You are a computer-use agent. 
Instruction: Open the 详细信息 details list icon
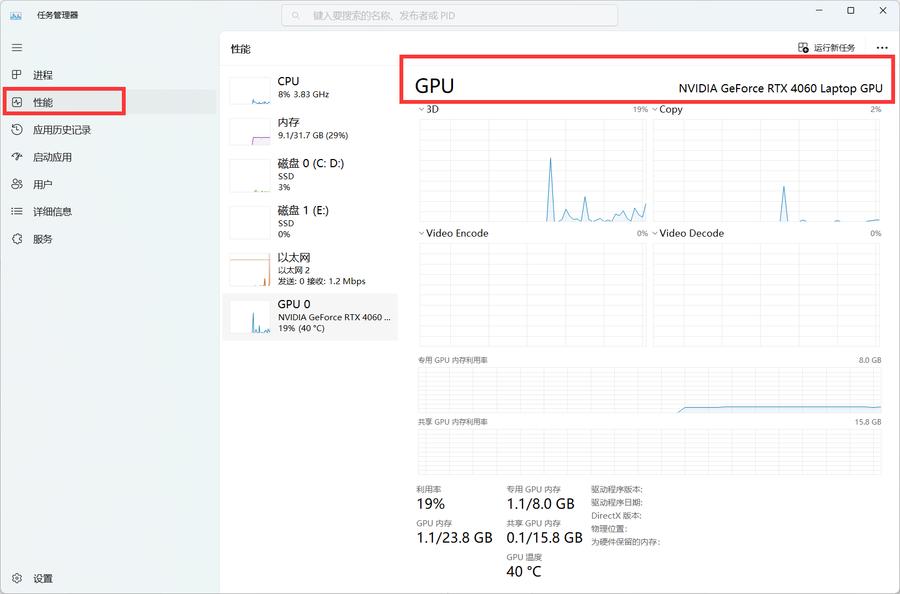click(x=17, y=211)
